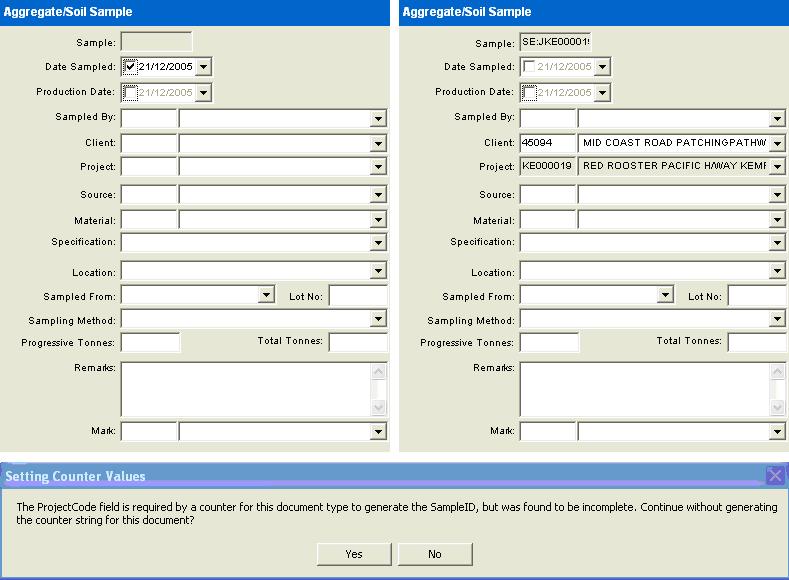
Task: Toggle the right form Production Date checkbox
Action: point(529,93)
